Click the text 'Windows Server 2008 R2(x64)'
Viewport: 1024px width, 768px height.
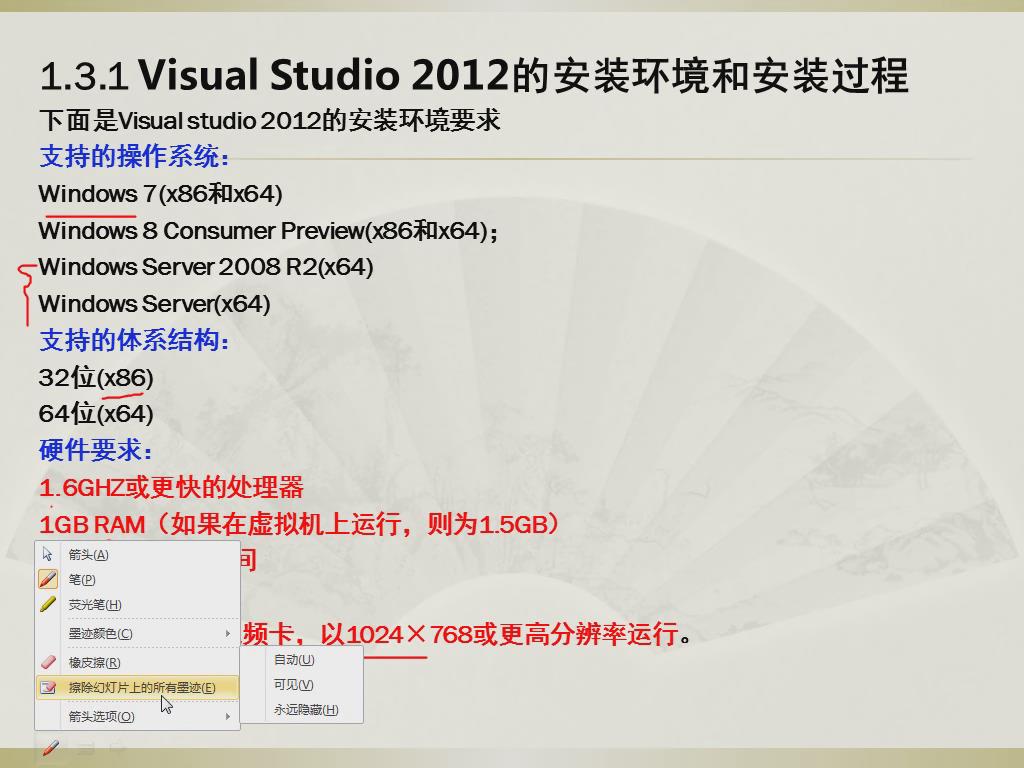click(206, 267)
